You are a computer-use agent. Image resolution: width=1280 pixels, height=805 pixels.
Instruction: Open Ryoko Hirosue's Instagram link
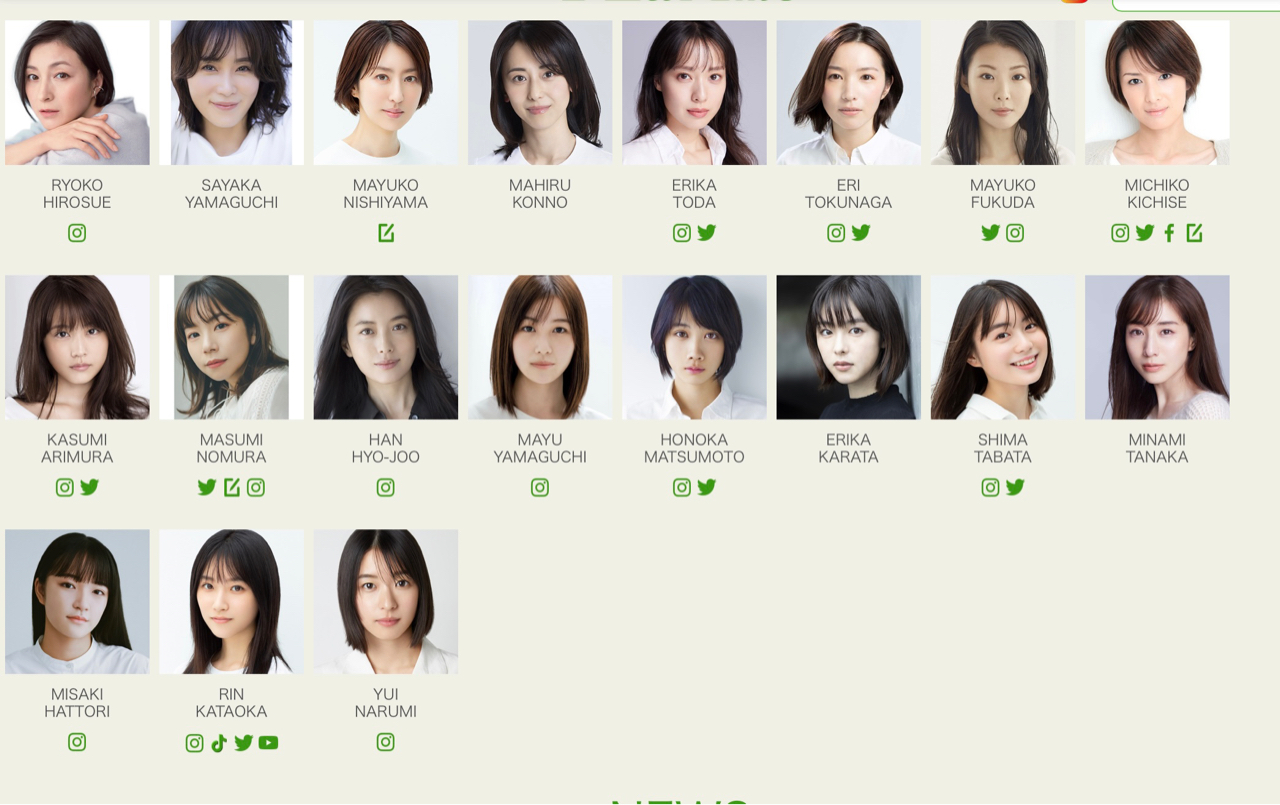point(77,233)
